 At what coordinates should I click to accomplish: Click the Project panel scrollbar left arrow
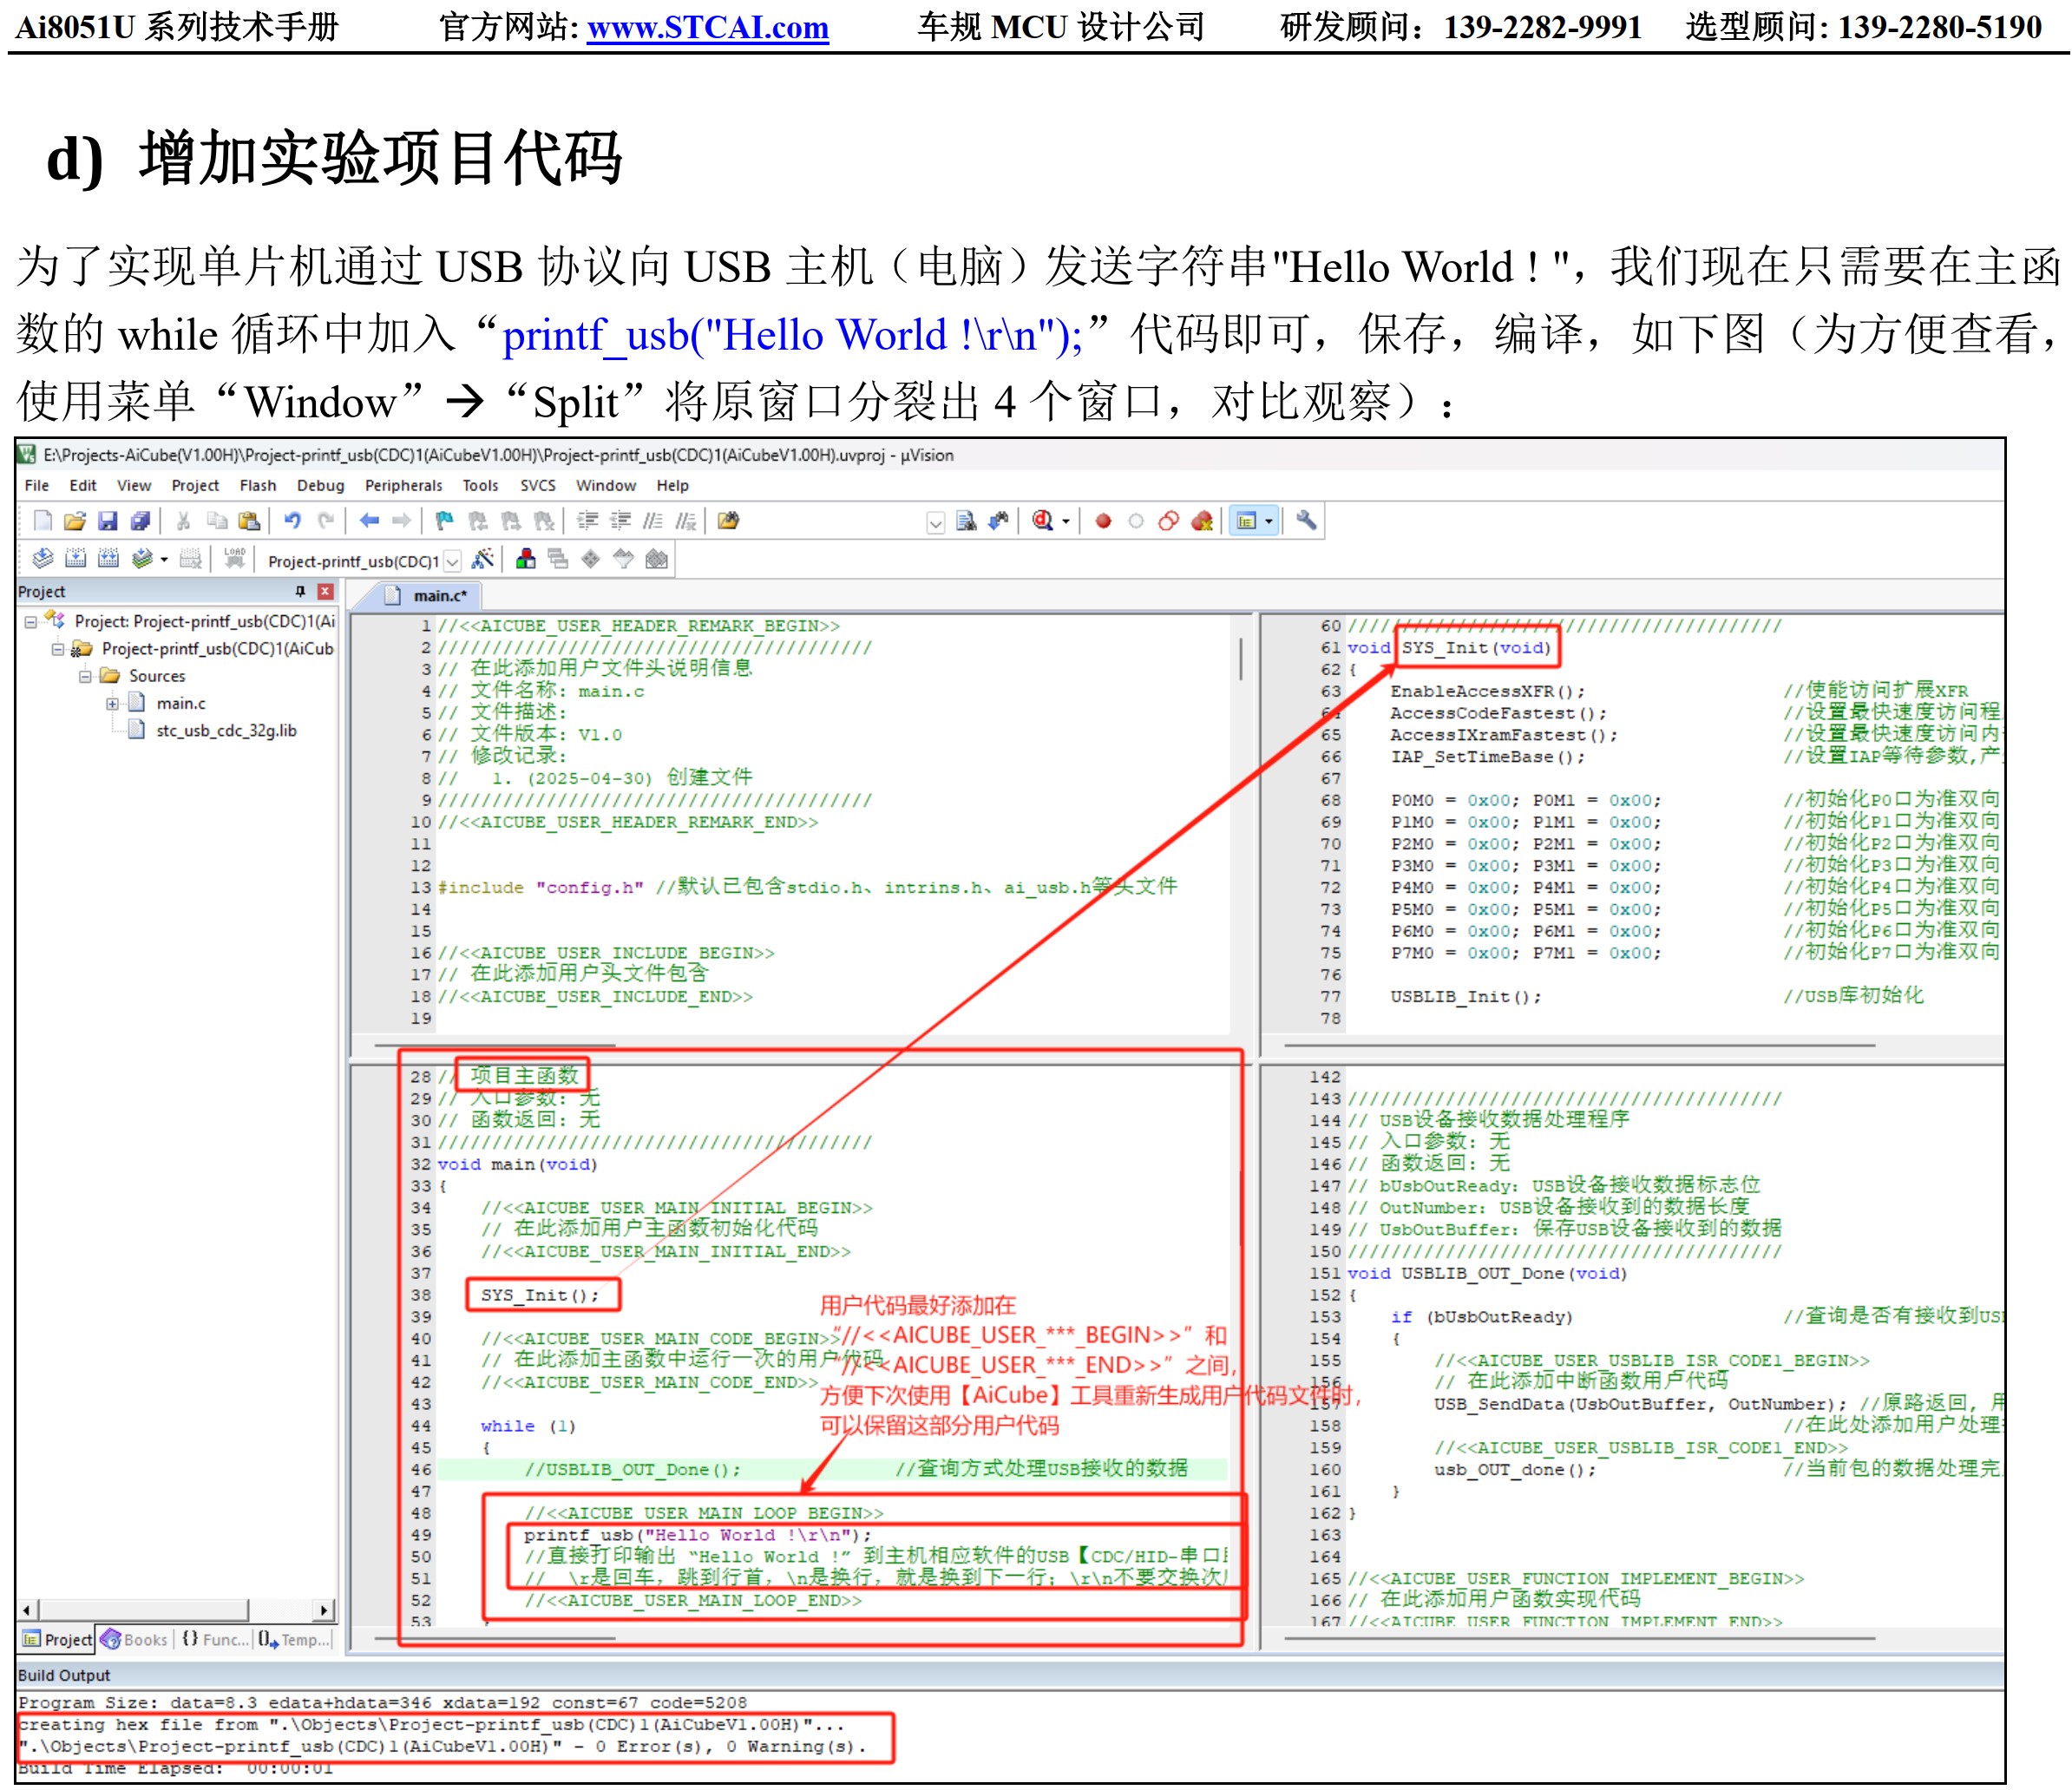coord(28,1610)
